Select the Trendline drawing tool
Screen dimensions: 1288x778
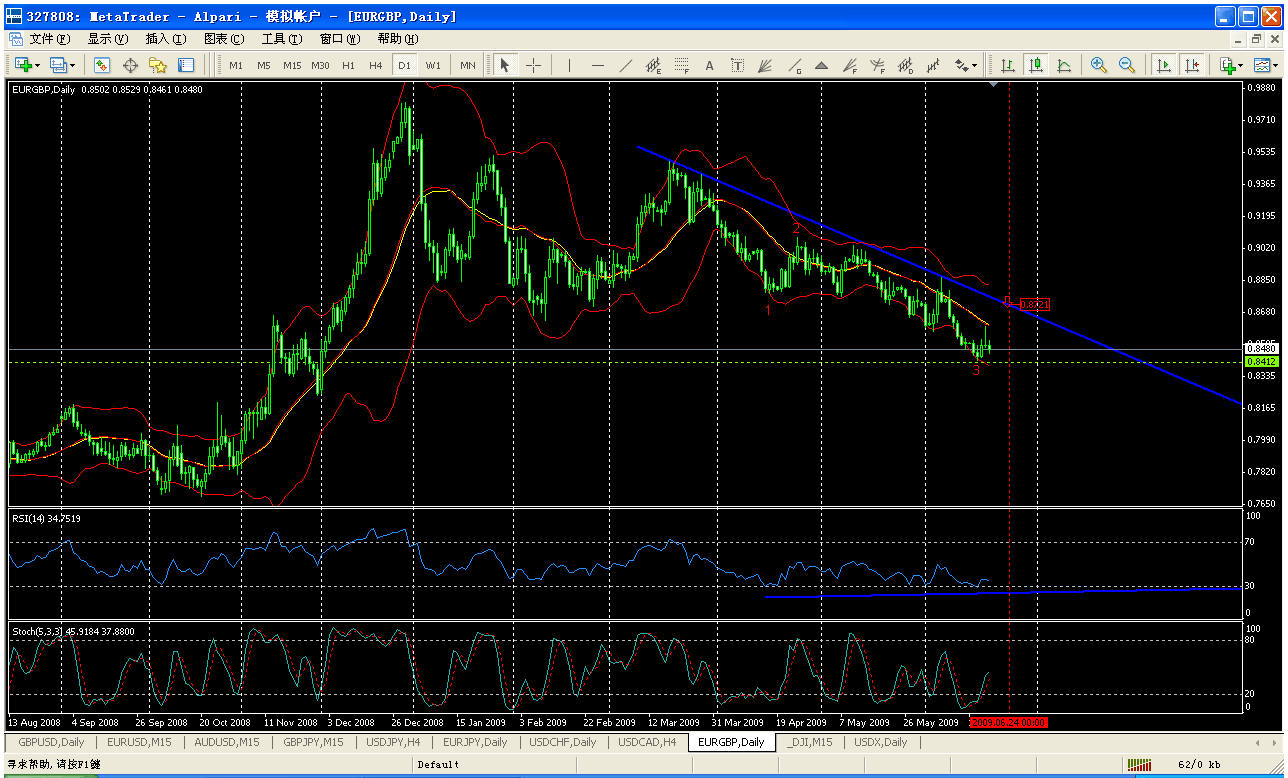(625, 65)
